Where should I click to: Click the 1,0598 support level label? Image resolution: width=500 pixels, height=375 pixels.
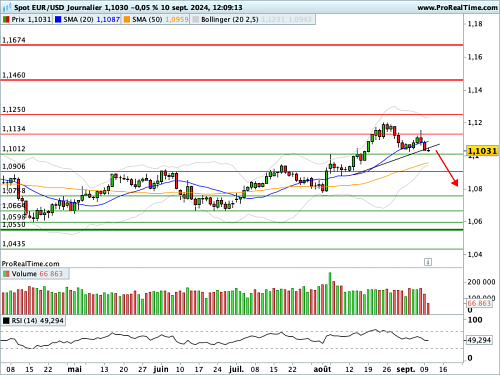coord(14,217)
